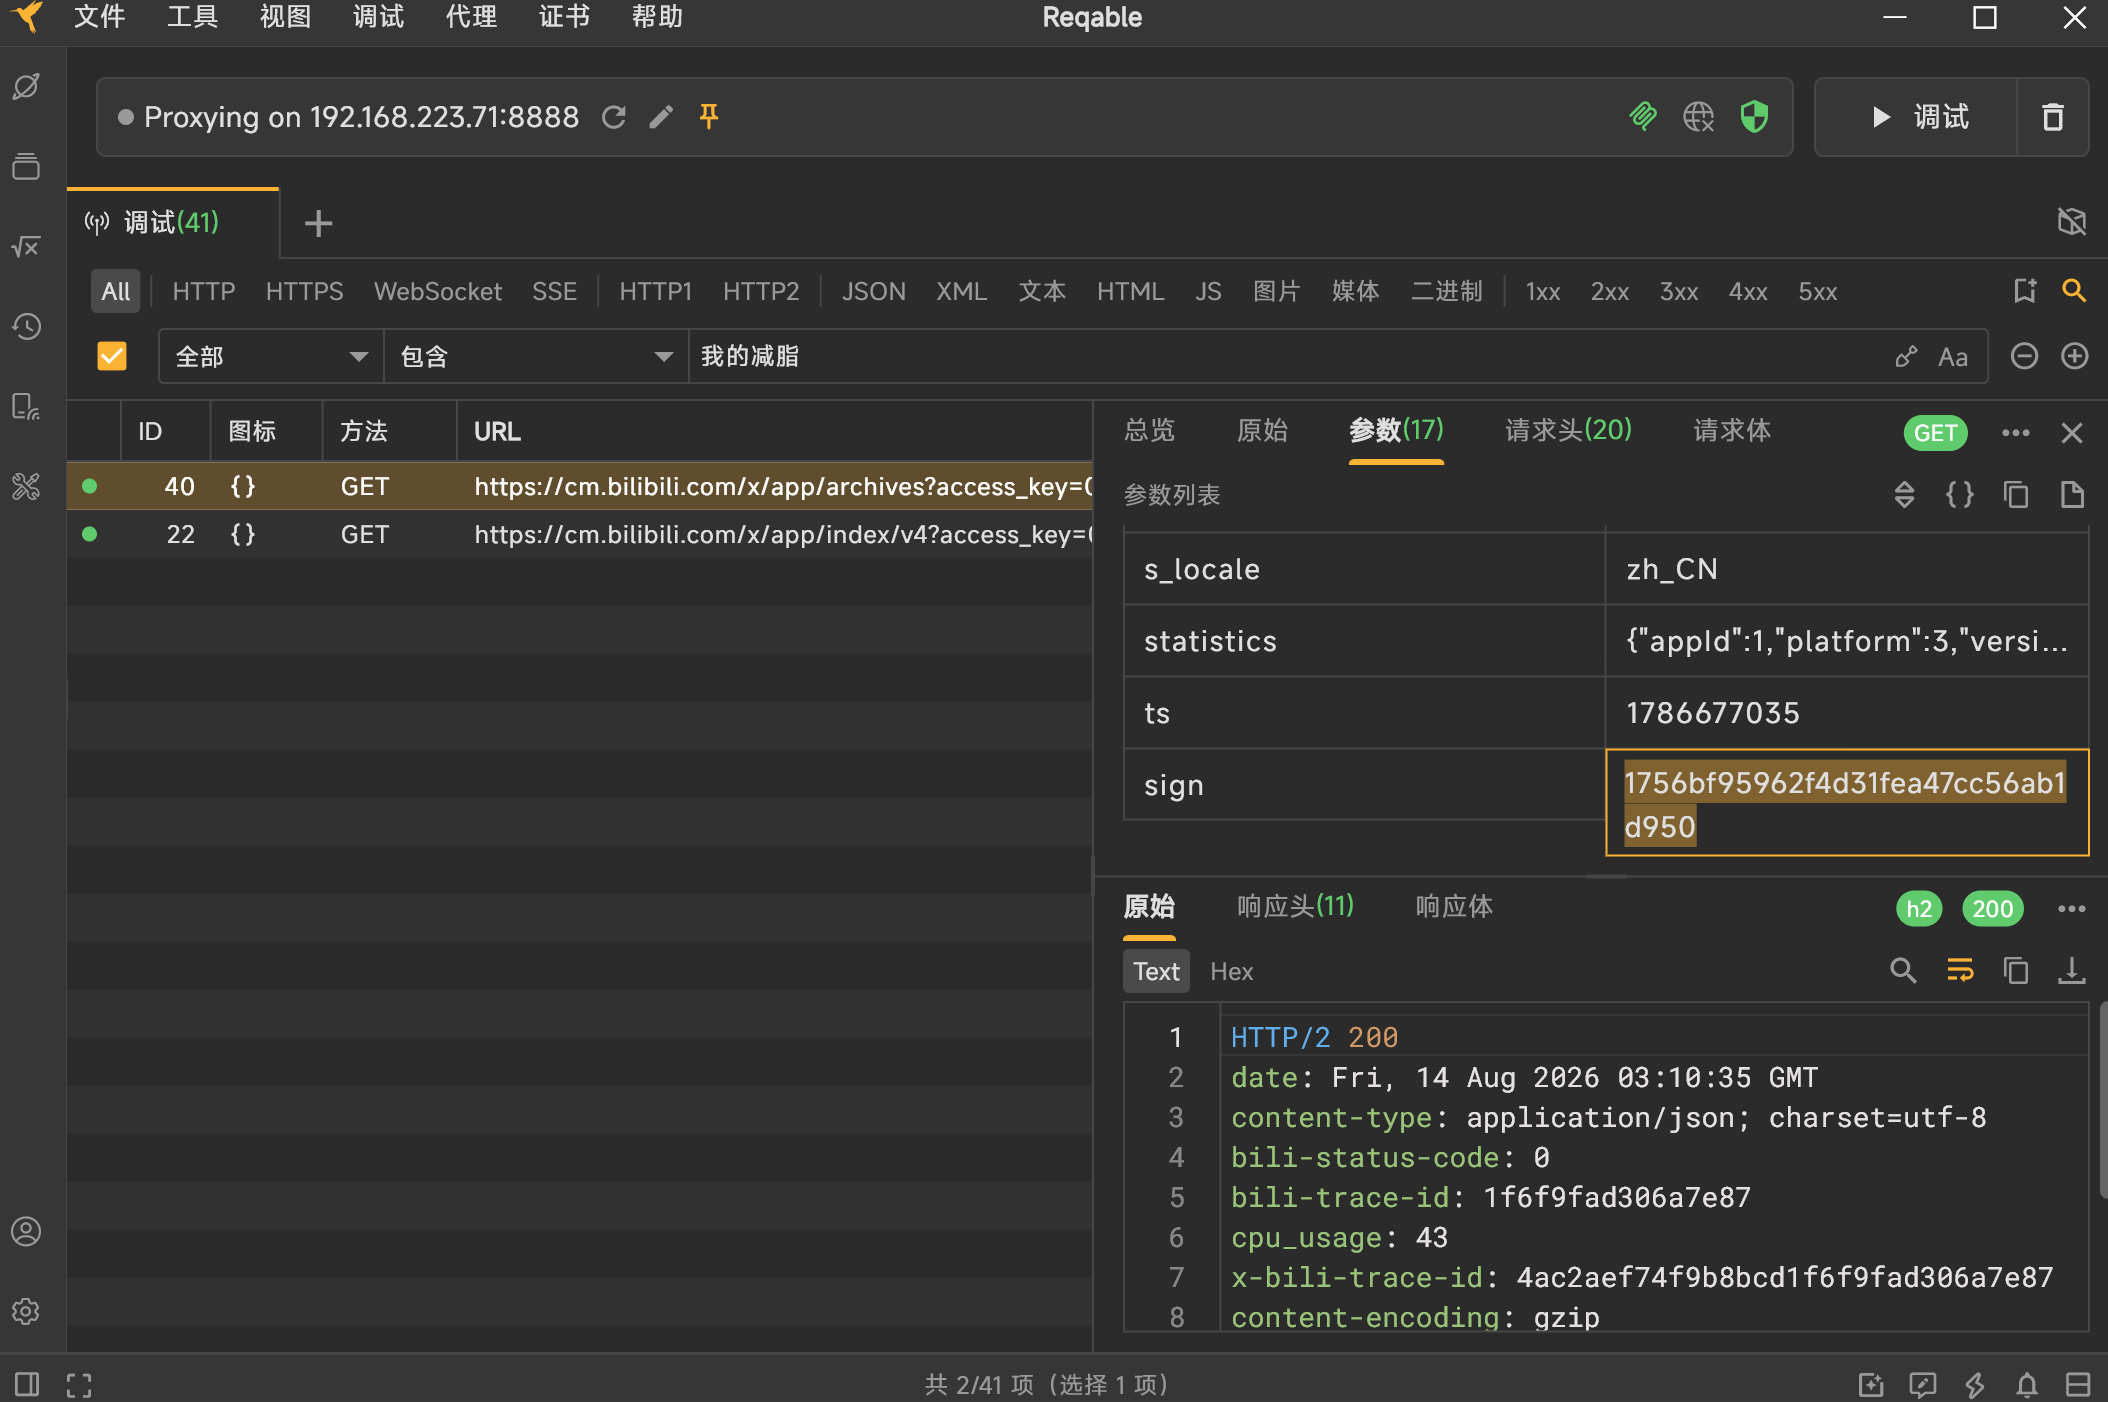
Task: Toggle the search condition checkbox
Action: tap(112, 356)
